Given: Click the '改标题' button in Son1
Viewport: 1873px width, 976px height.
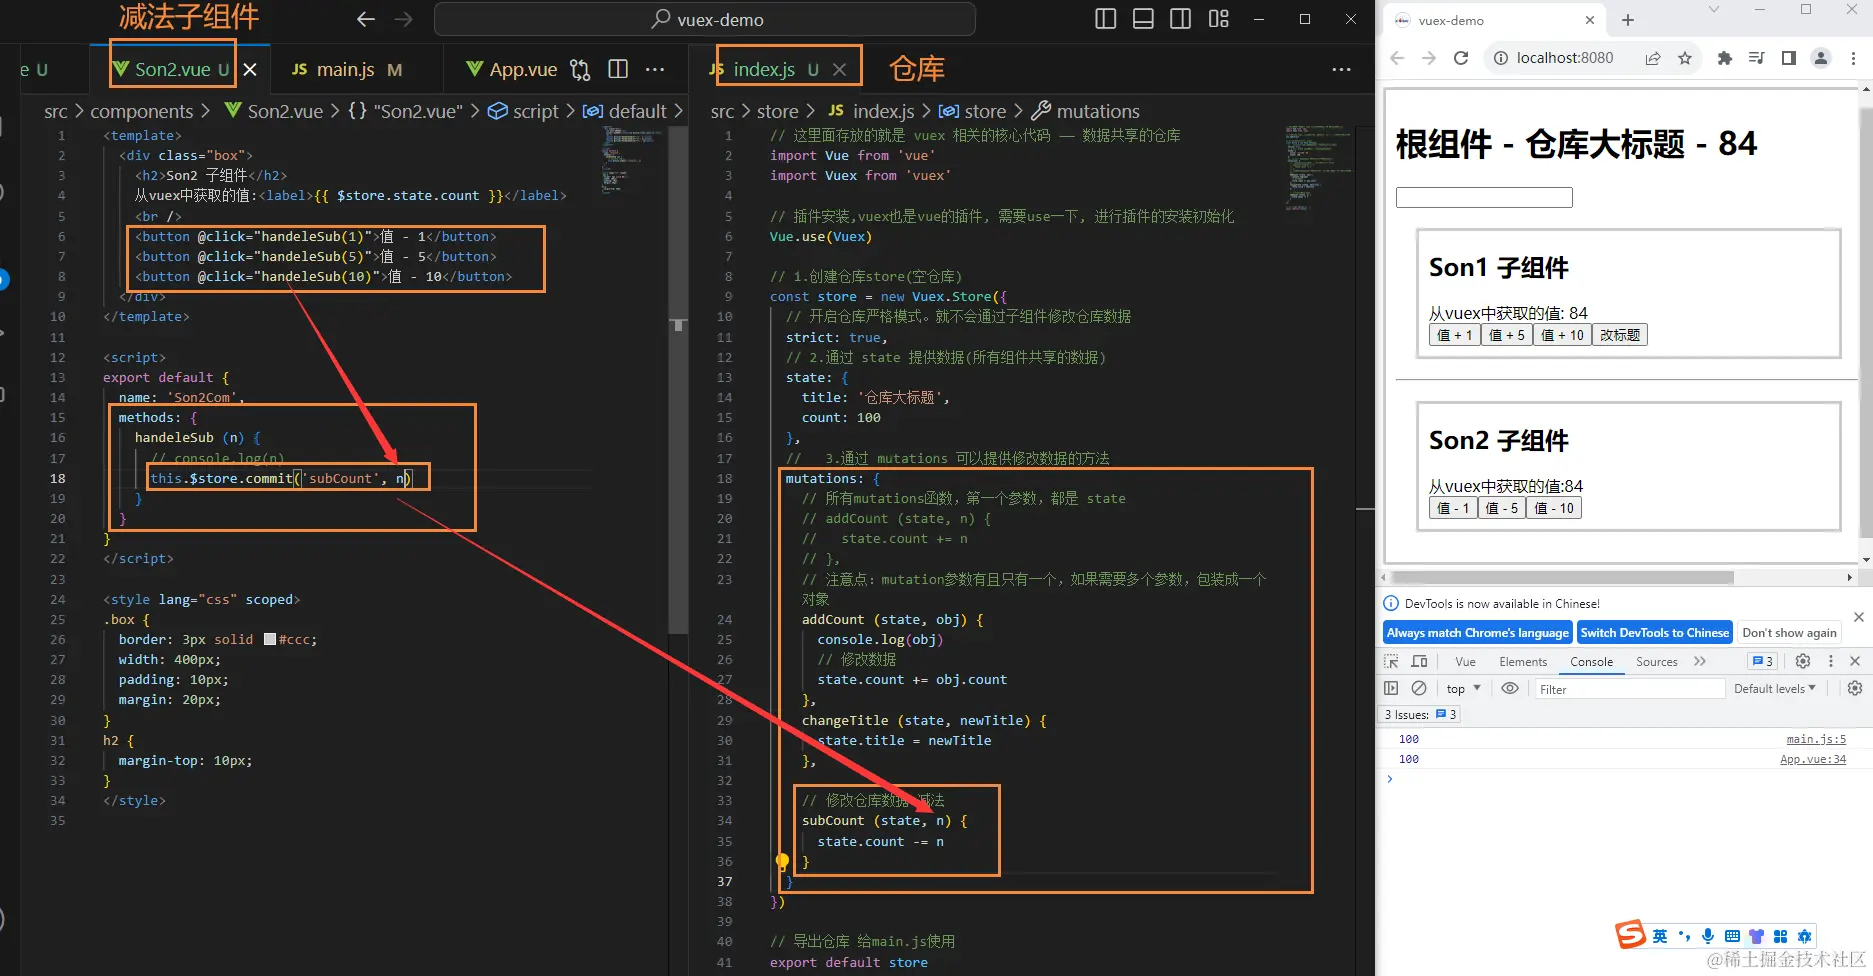Looking at the screenshot, I should click(x=1620, y=335).
